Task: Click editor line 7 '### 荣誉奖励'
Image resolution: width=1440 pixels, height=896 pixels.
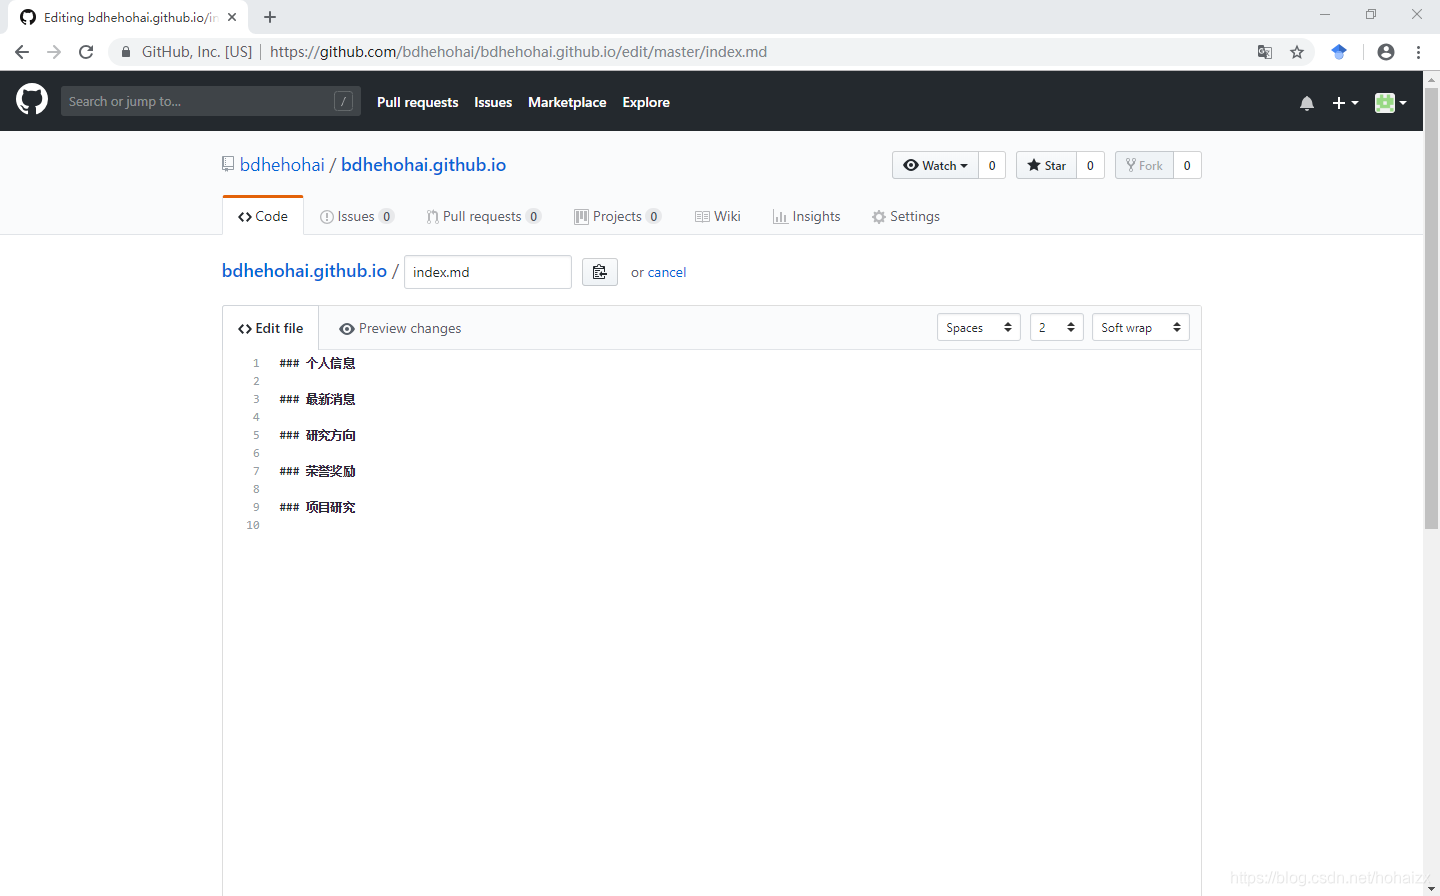Action: click(x=317, y=471)
